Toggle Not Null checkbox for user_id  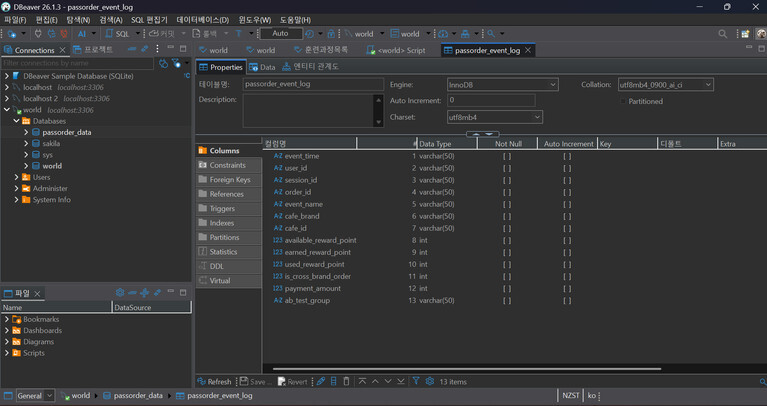click(507, 168)
